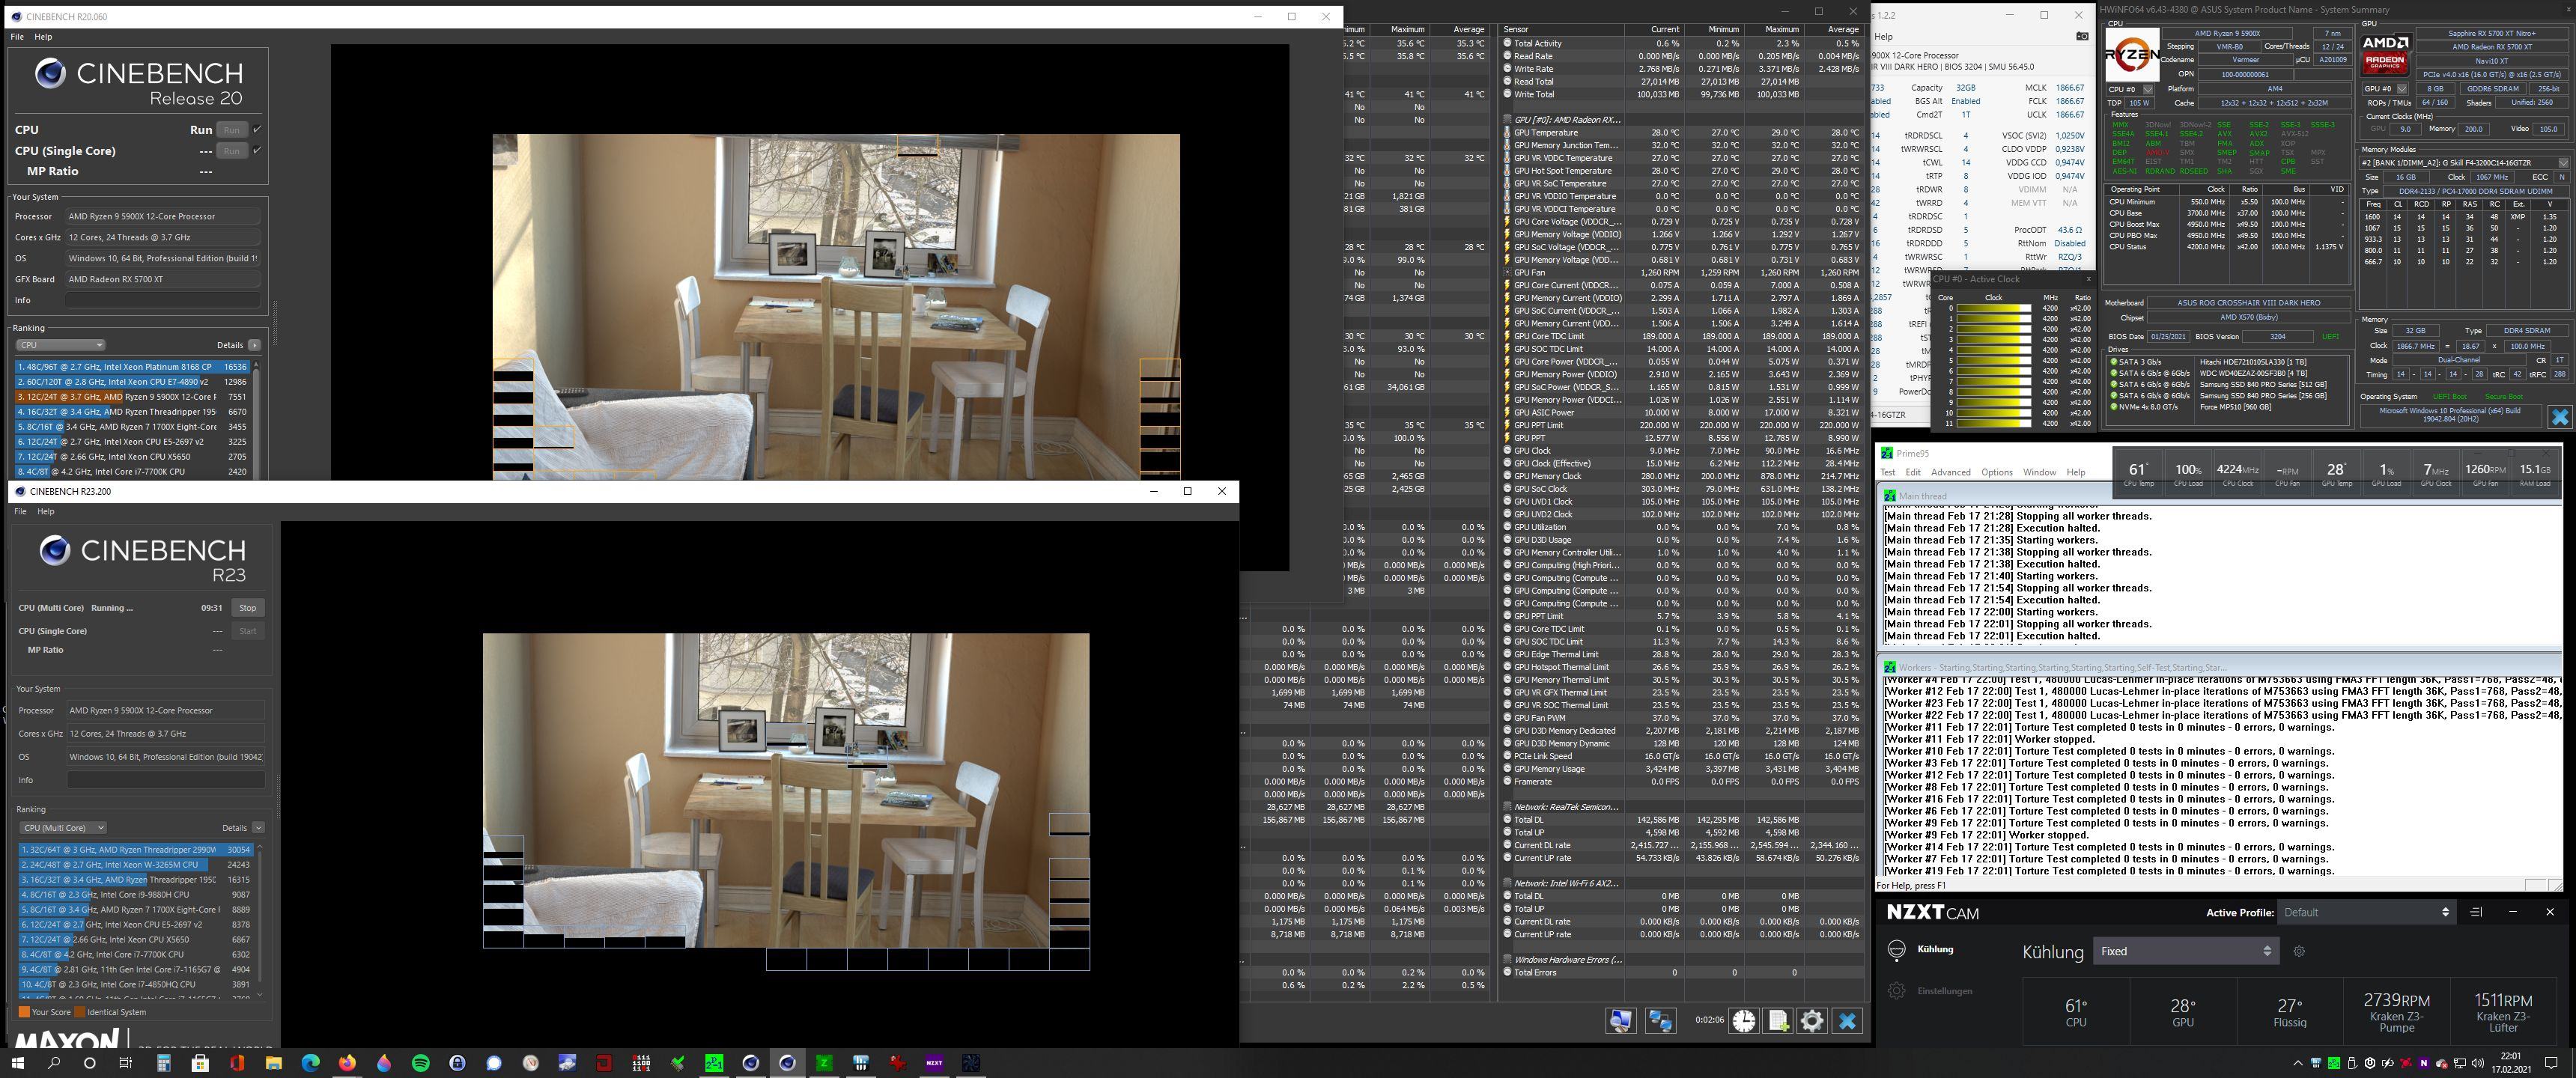The width and height of the screenshot is (2576, 1078).
Task: Open Microsoft Store from taskbar
Action: [x=200, y=1063]
